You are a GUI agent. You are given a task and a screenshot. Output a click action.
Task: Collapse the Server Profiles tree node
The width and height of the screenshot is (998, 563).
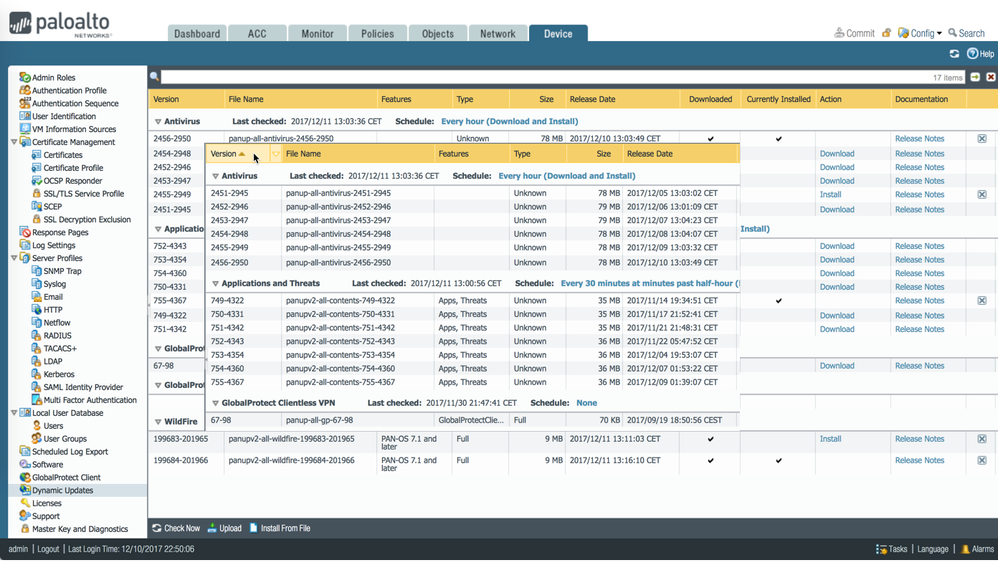[14, 258]
